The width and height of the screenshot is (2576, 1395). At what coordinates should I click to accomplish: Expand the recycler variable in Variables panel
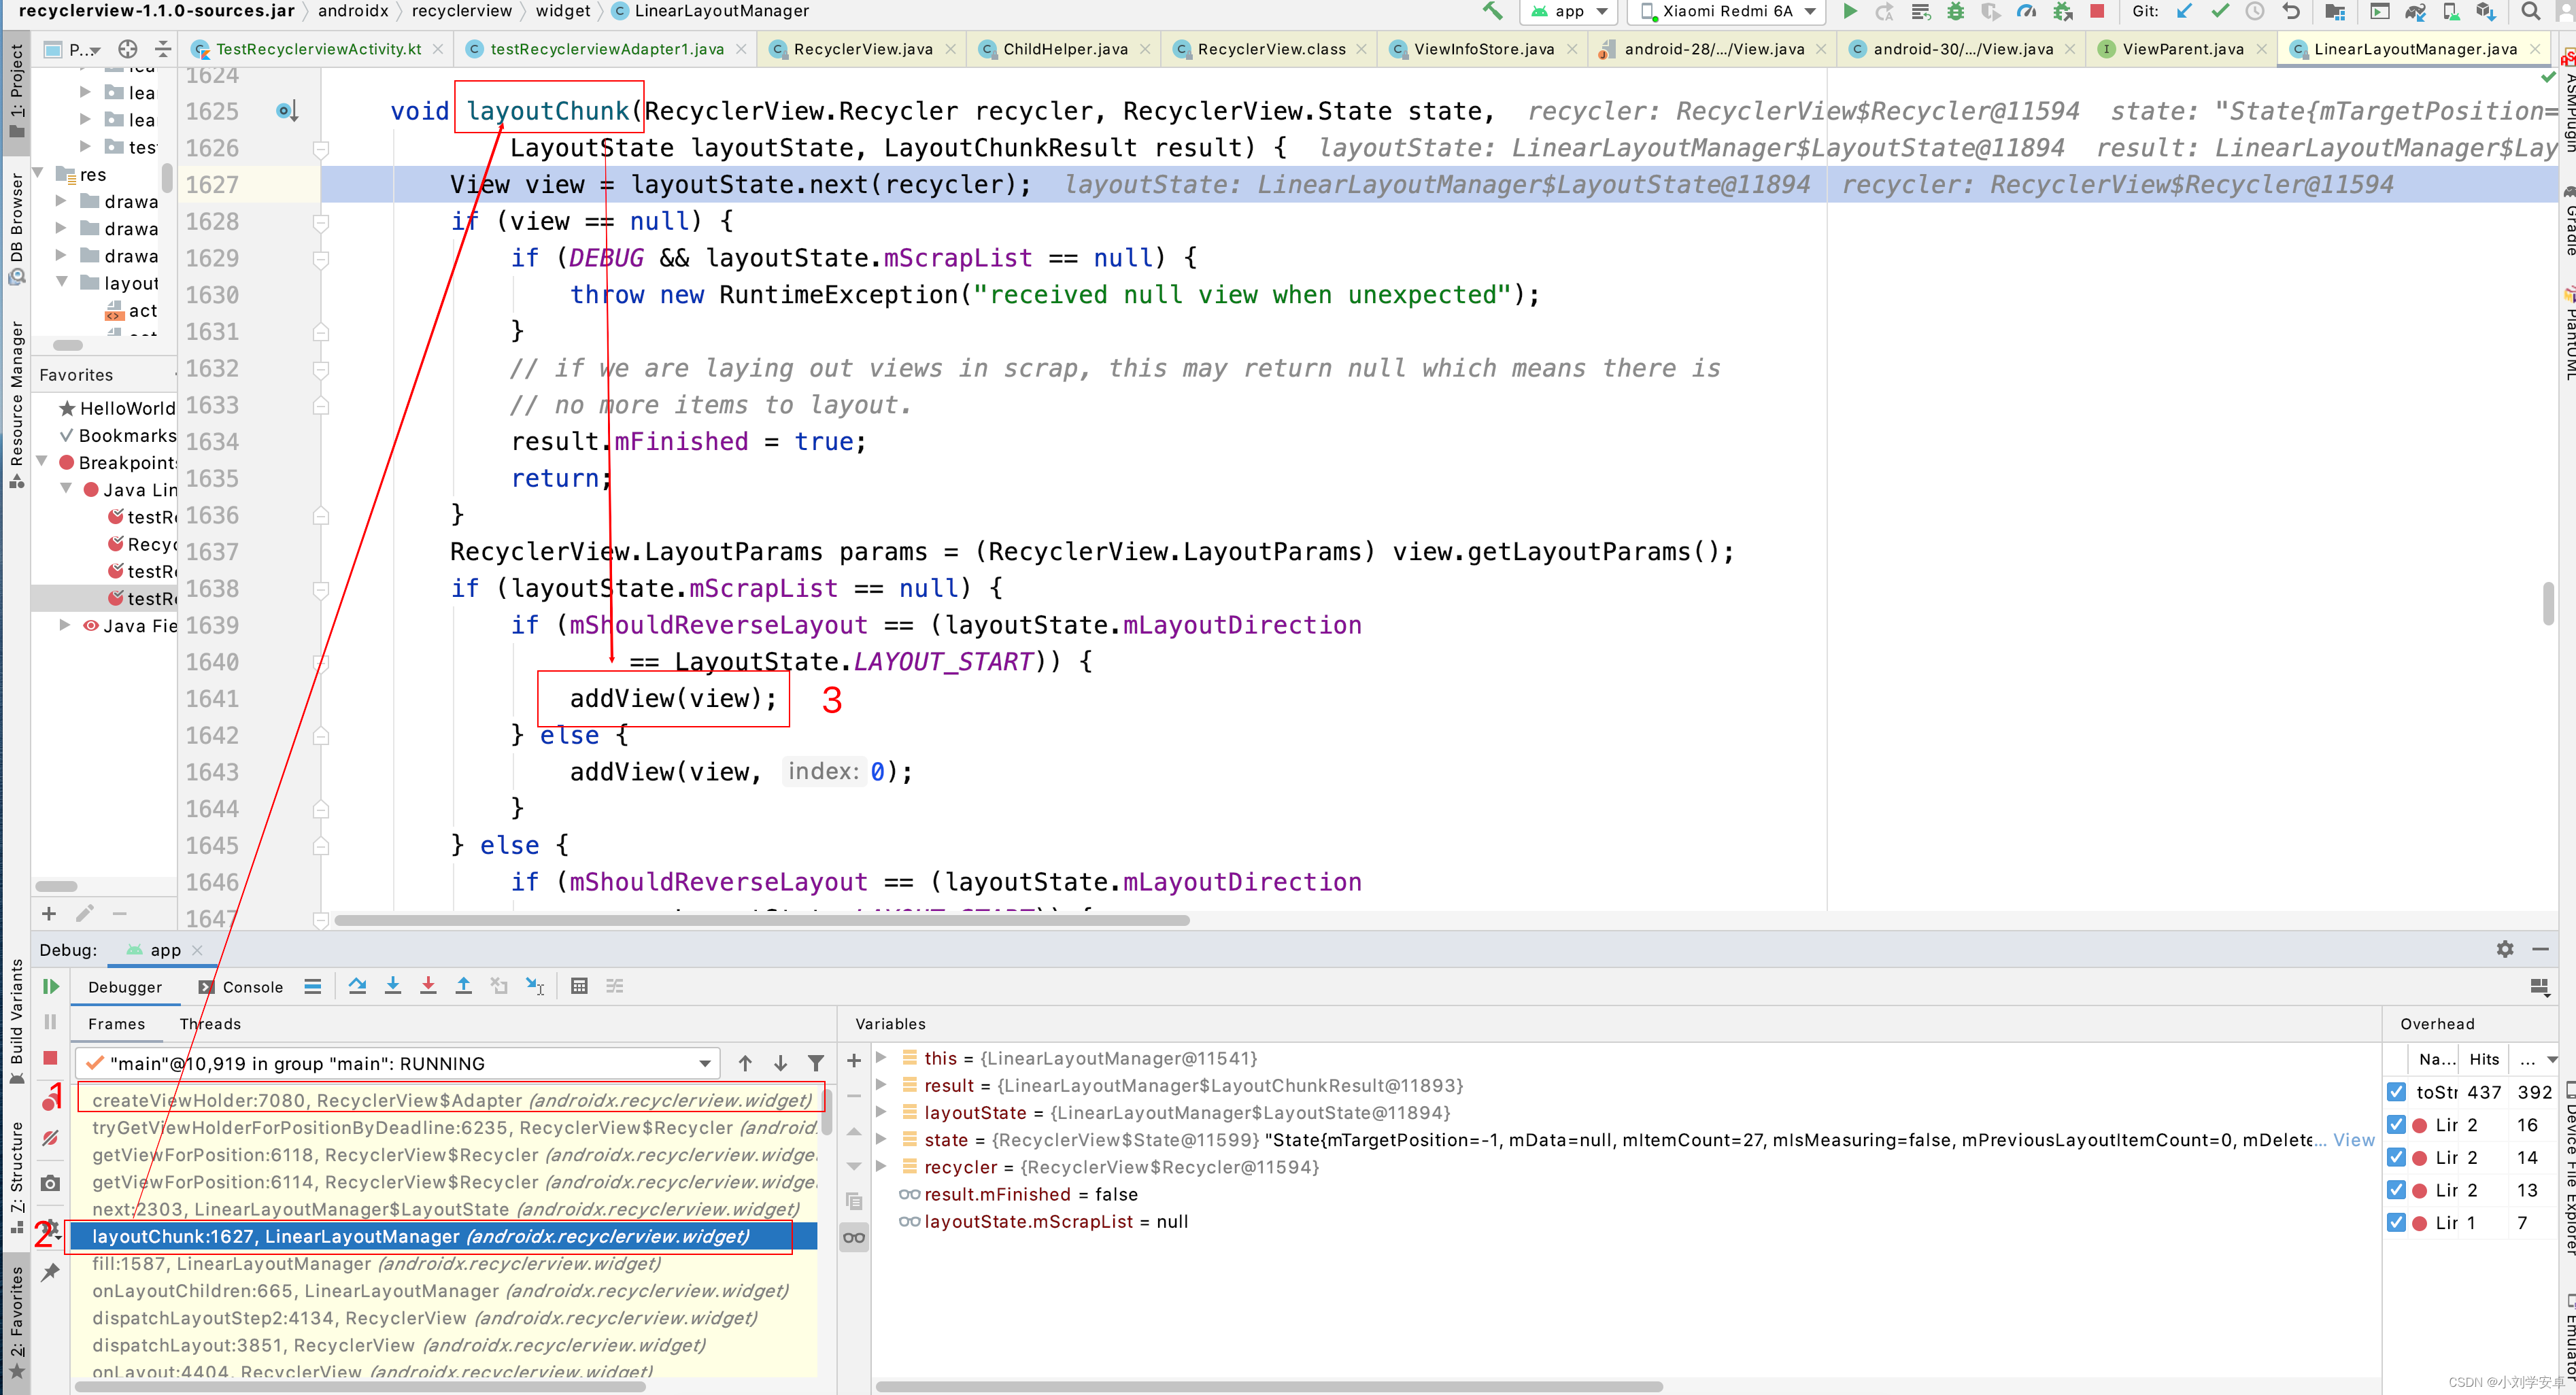(x=881, y=1167)
